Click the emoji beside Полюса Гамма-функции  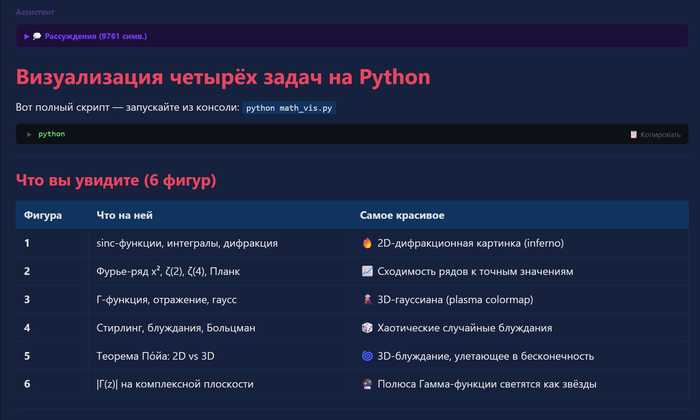pos(366,383)
